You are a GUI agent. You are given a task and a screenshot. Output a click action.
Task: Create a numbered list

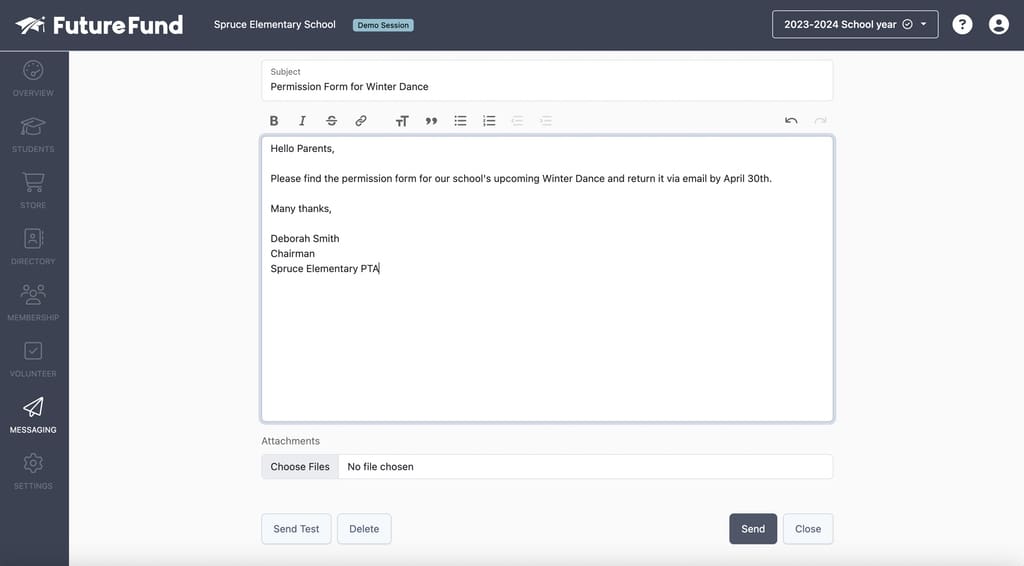point(489,121)
